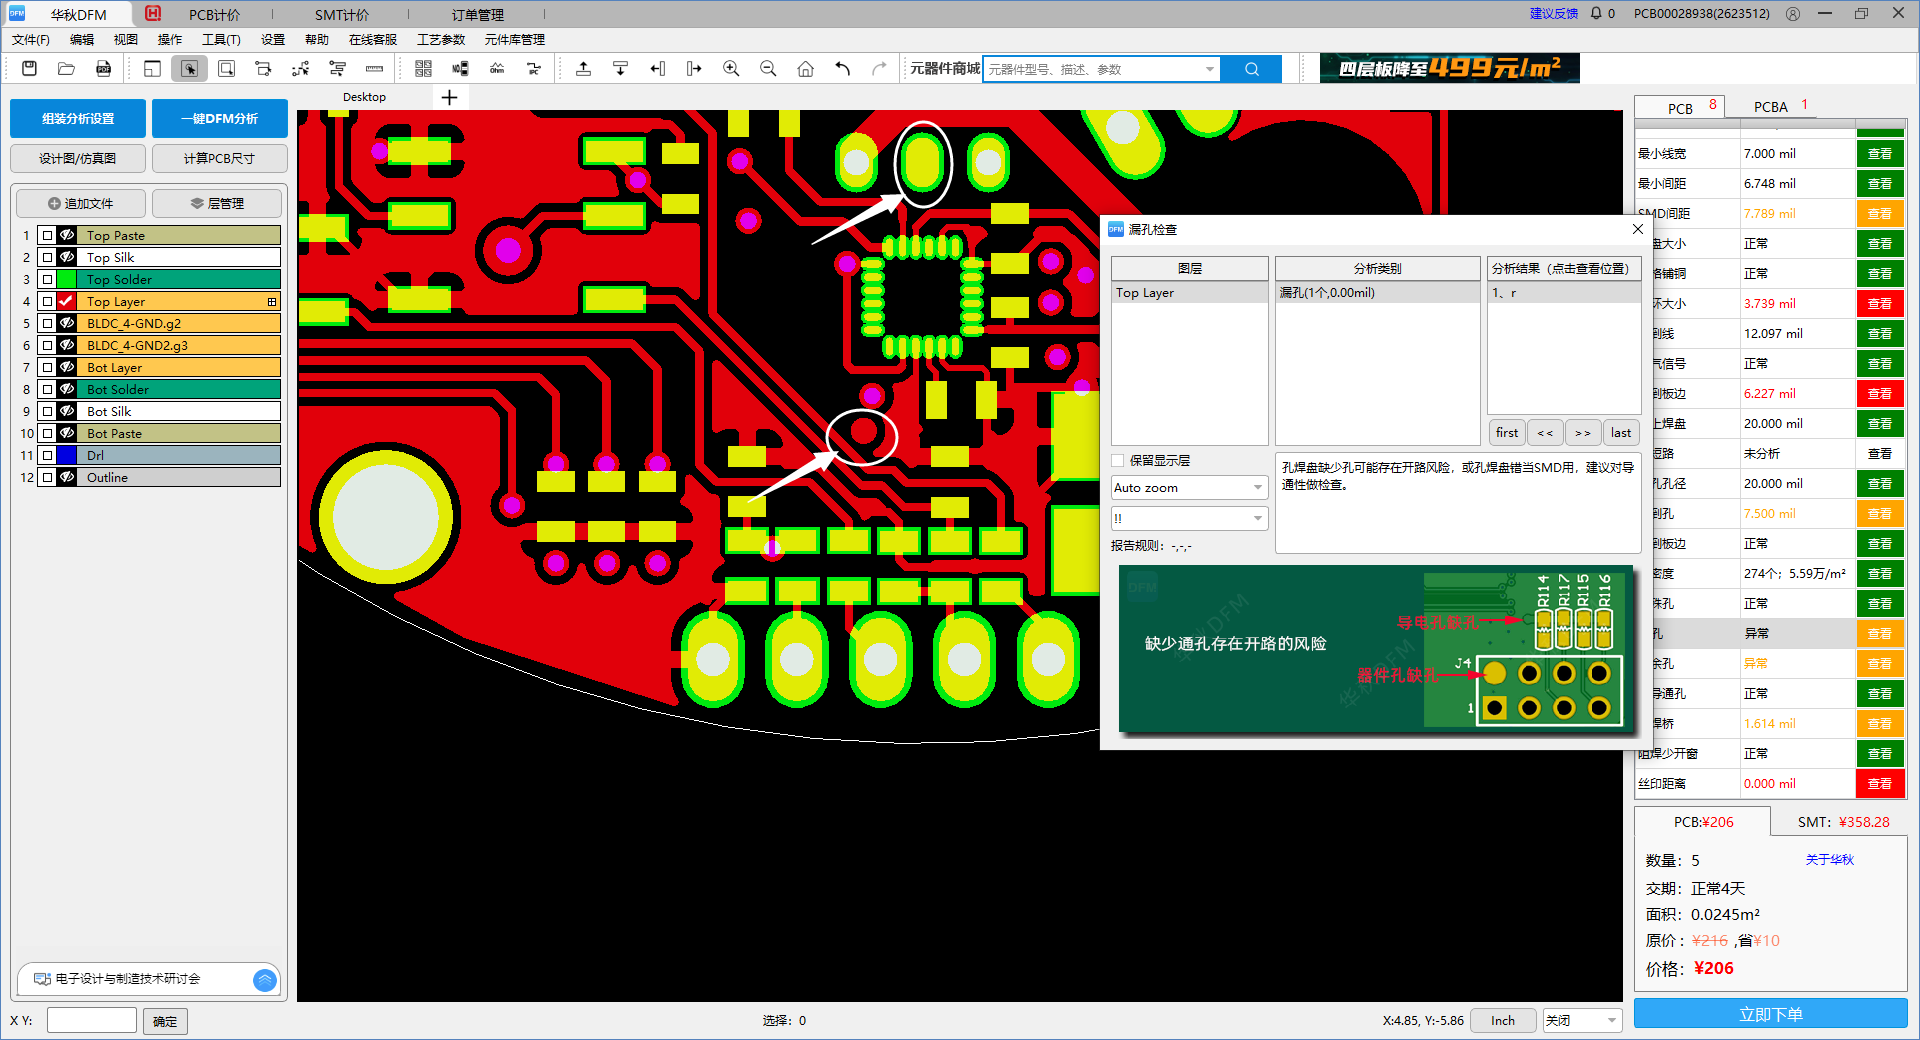1920x1040 pixels.
Task: Tick the checkbox for Bot Layer
Action: point(47,367)
